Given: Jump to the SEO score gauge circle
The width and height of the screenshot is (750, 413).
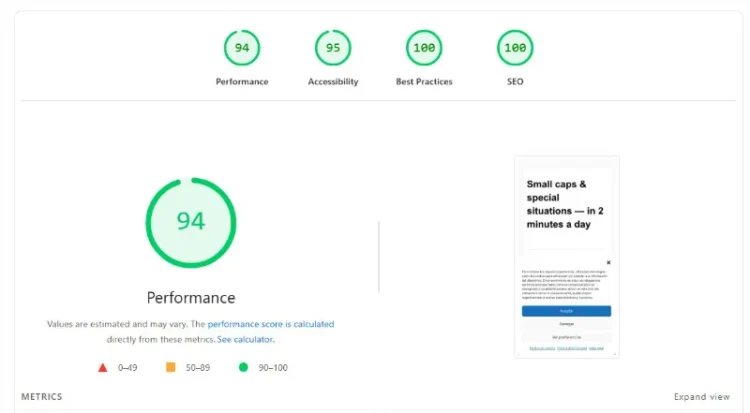Looking at the screenshot, I should coord(515,48).
